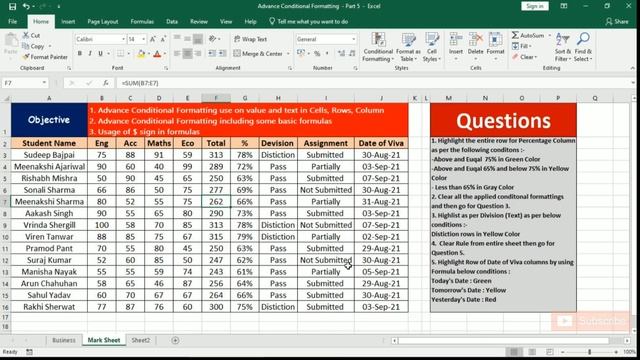Click the Copy icon
The image size is (640, 360).
click(26, 46)
